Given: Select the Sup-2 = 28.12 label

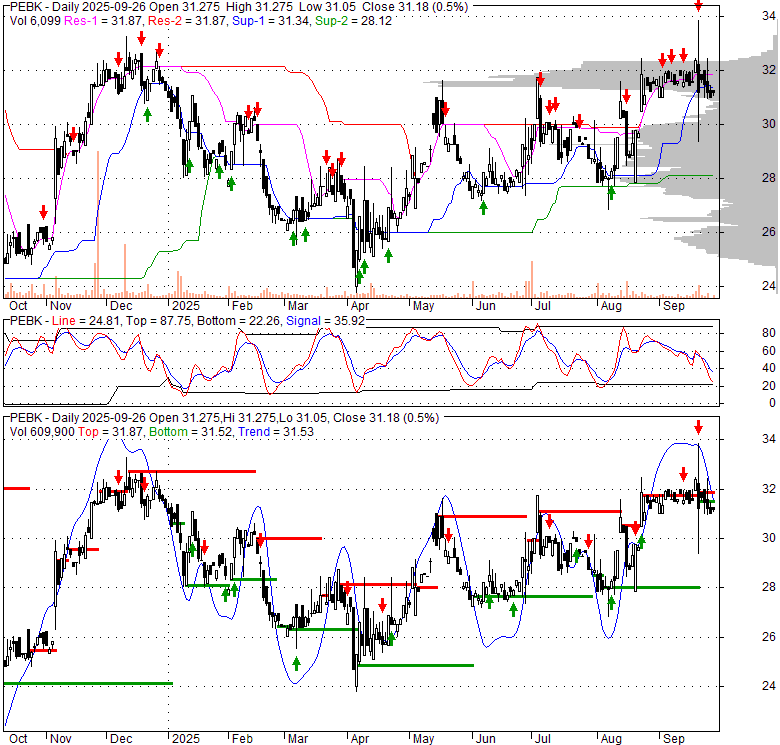Looking at the screenshot, I should (x=353, y=21).
